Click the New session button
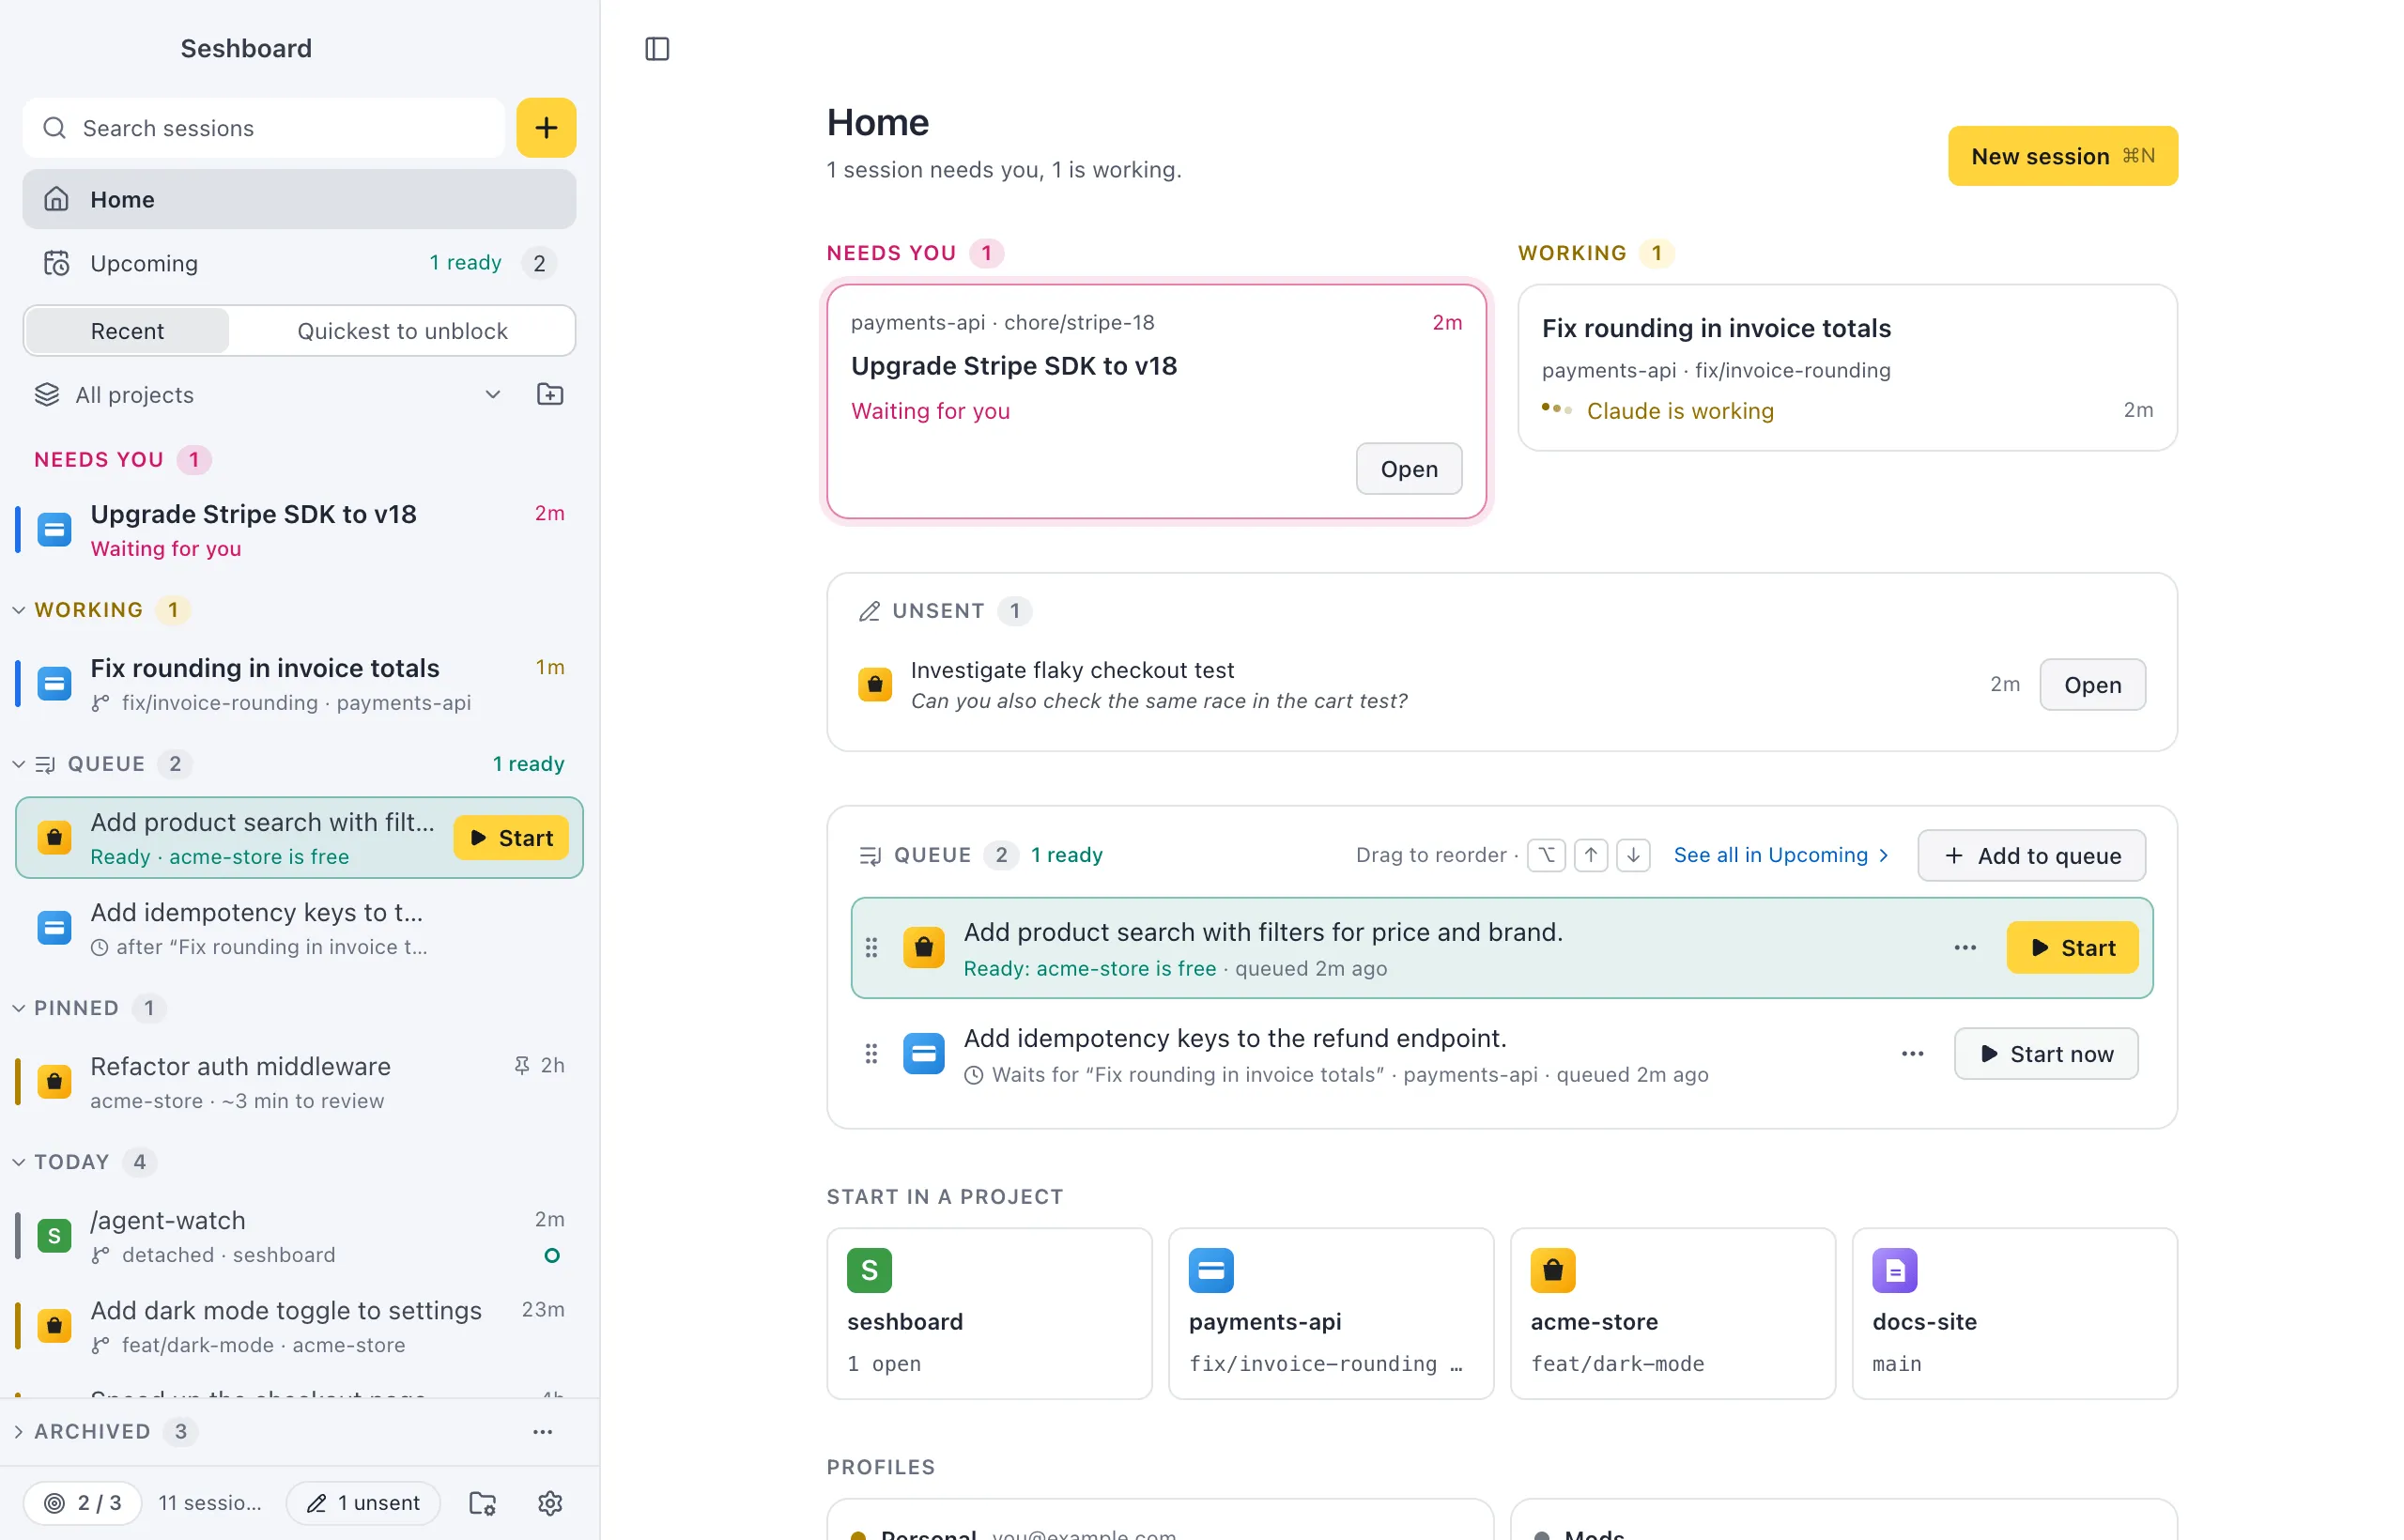 click(2062, 156)
